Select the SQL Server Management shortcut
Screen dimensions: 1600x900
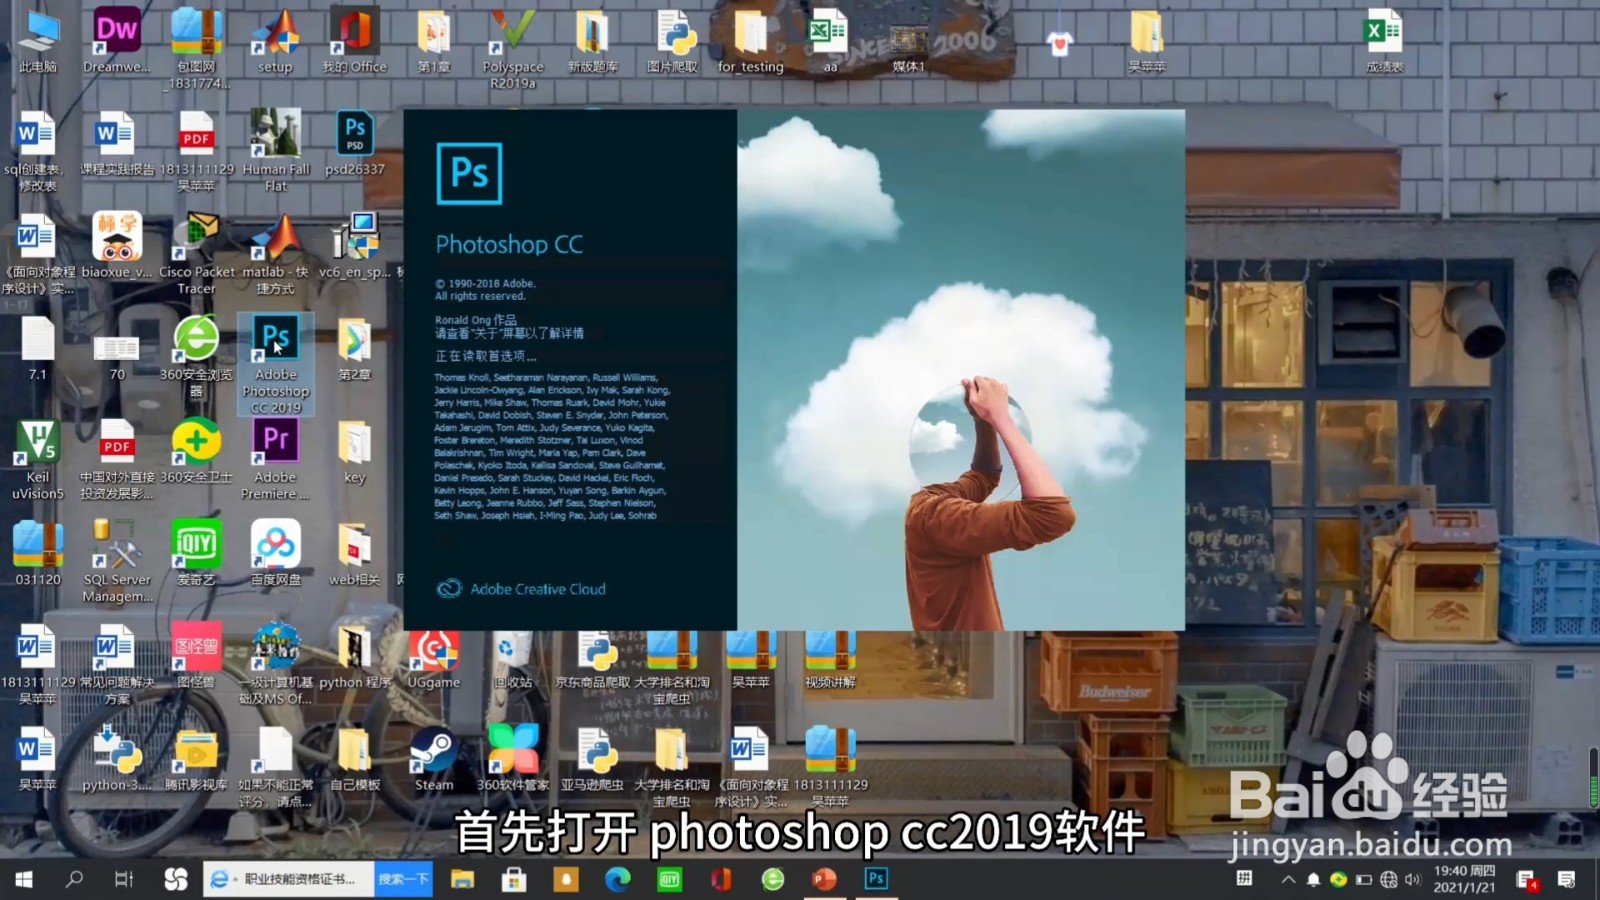(x=117, y=562)
